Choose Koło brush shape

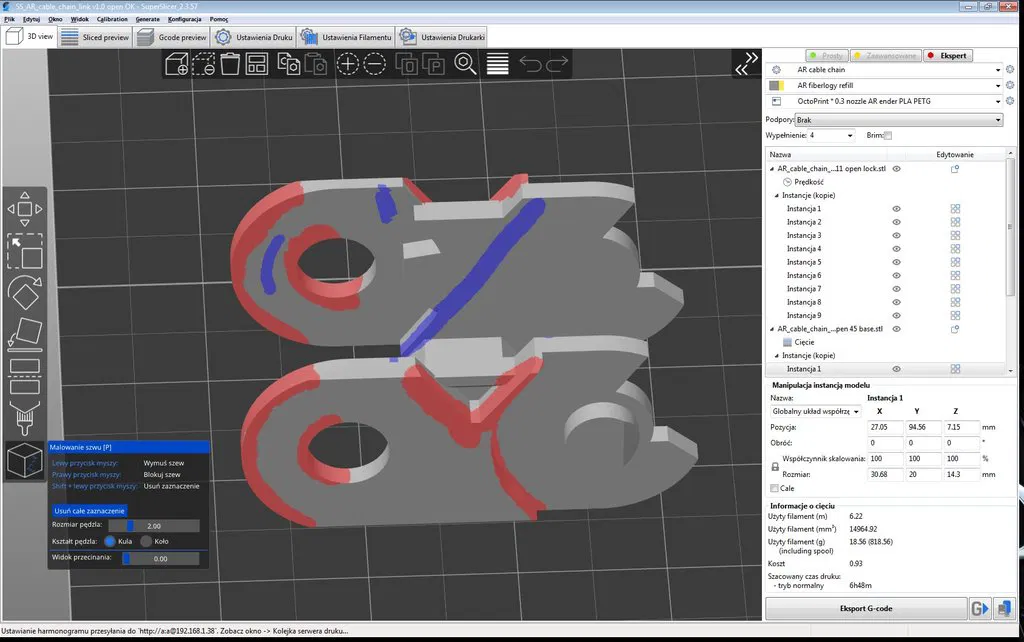click(146, 541)
